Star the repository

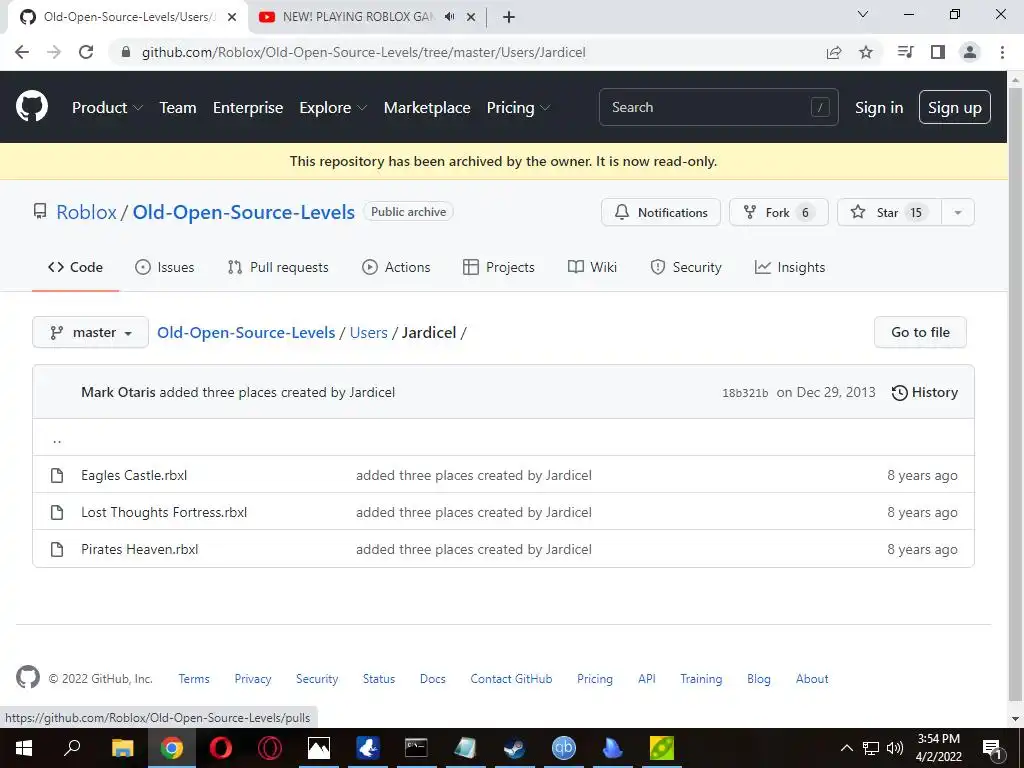(x=889, y=212)
